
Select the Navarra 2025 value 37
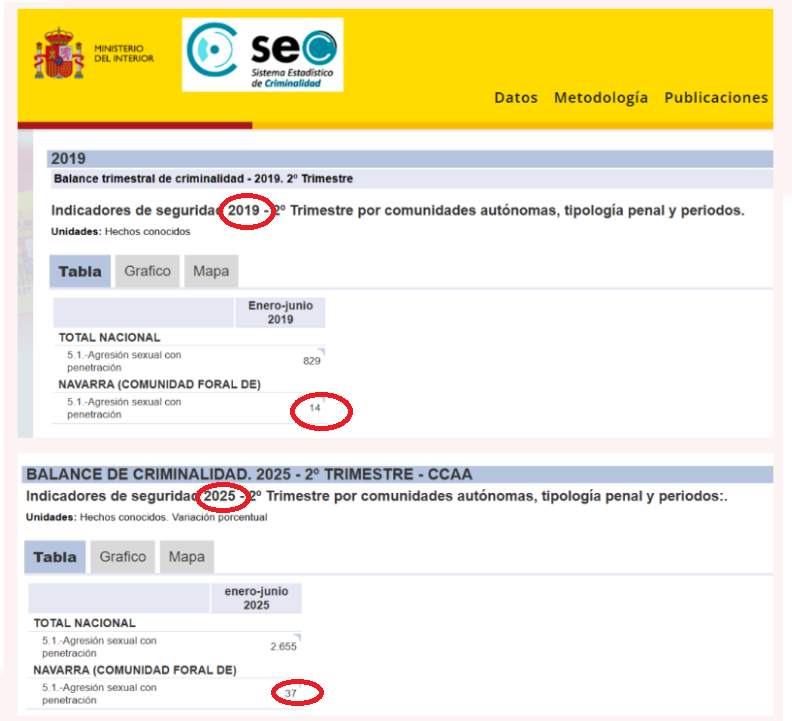(291, 693)
